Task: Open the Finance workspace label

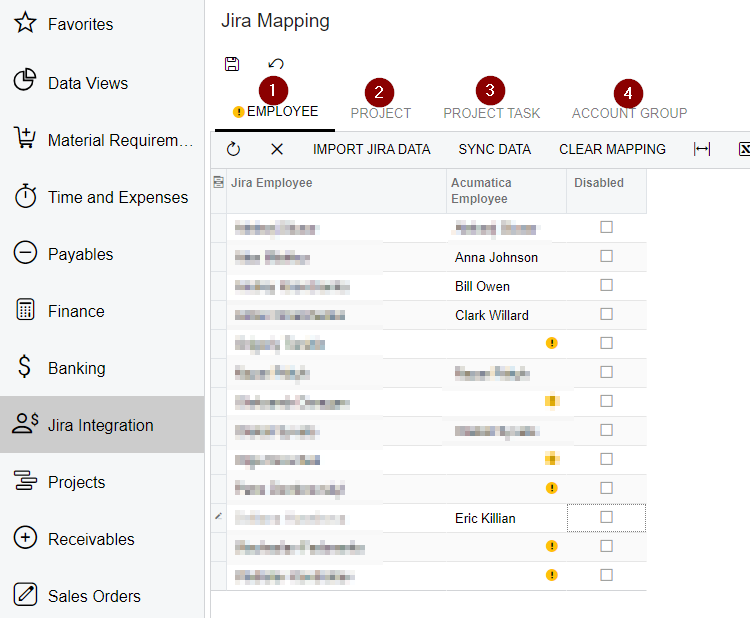Action: [x=76, y=311]
